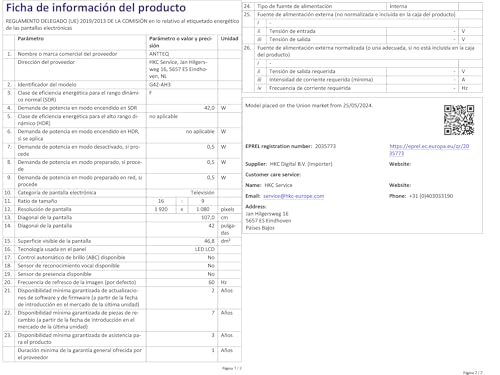Click the 'LED LCD' panel technology value
The image size is (500, 375).
tap(205, 249)
